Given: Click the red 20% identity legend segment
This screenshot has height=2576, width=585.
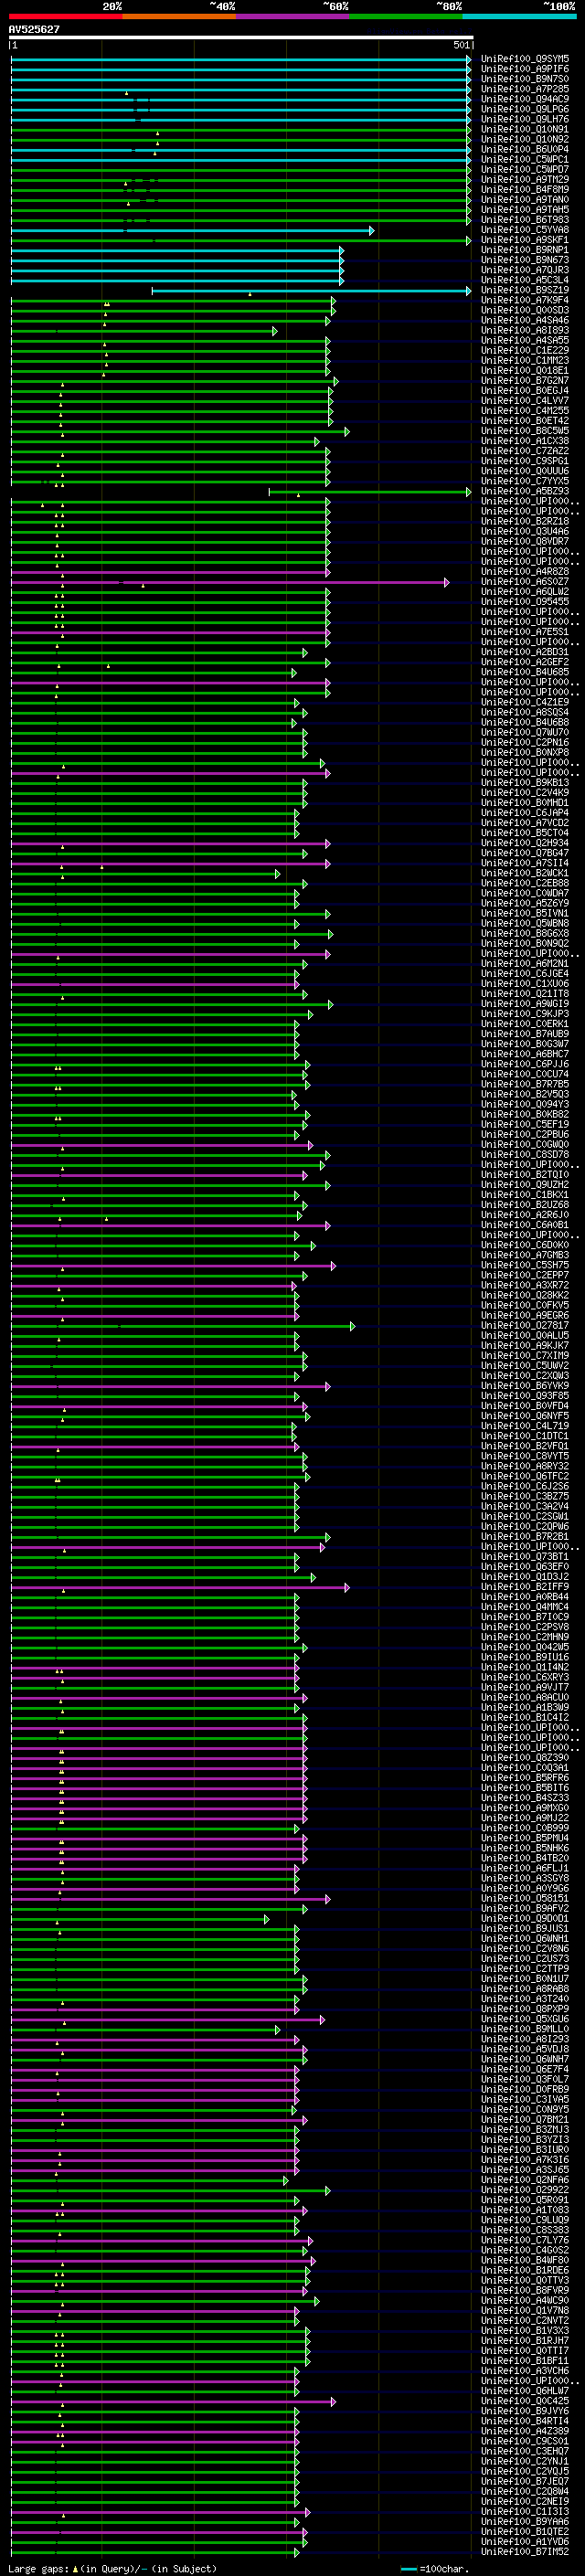Looking at the screenshot, I should (x=65, y=16).
